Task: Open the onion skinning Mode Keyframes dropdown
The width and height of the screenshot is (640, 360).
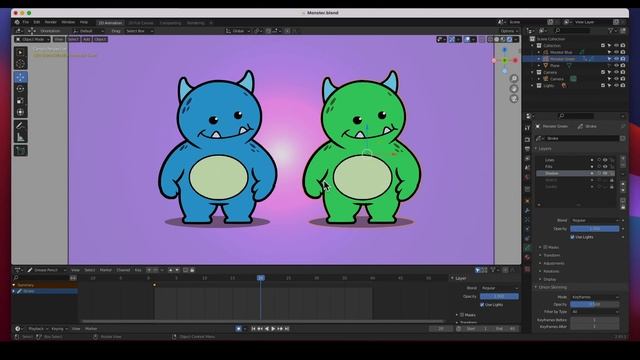Action: tap(595, 297)
